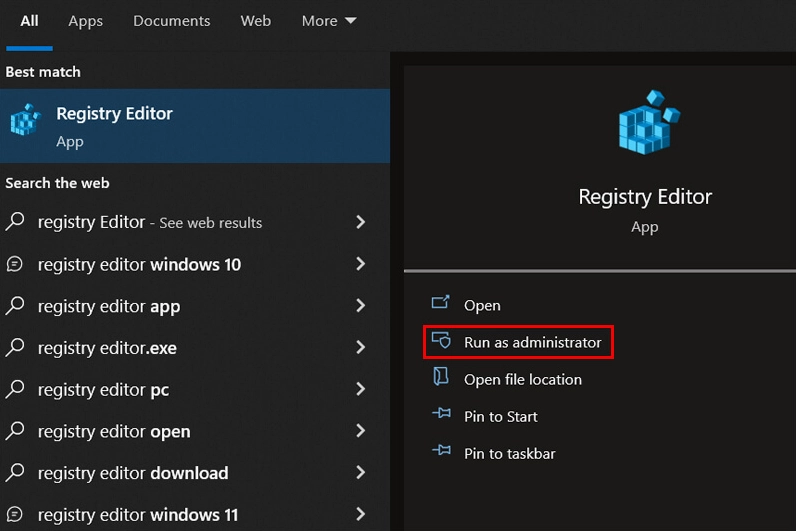Expand chevron for 'registry editor open'
Viewport: 796px width, 531px height.
360,430
